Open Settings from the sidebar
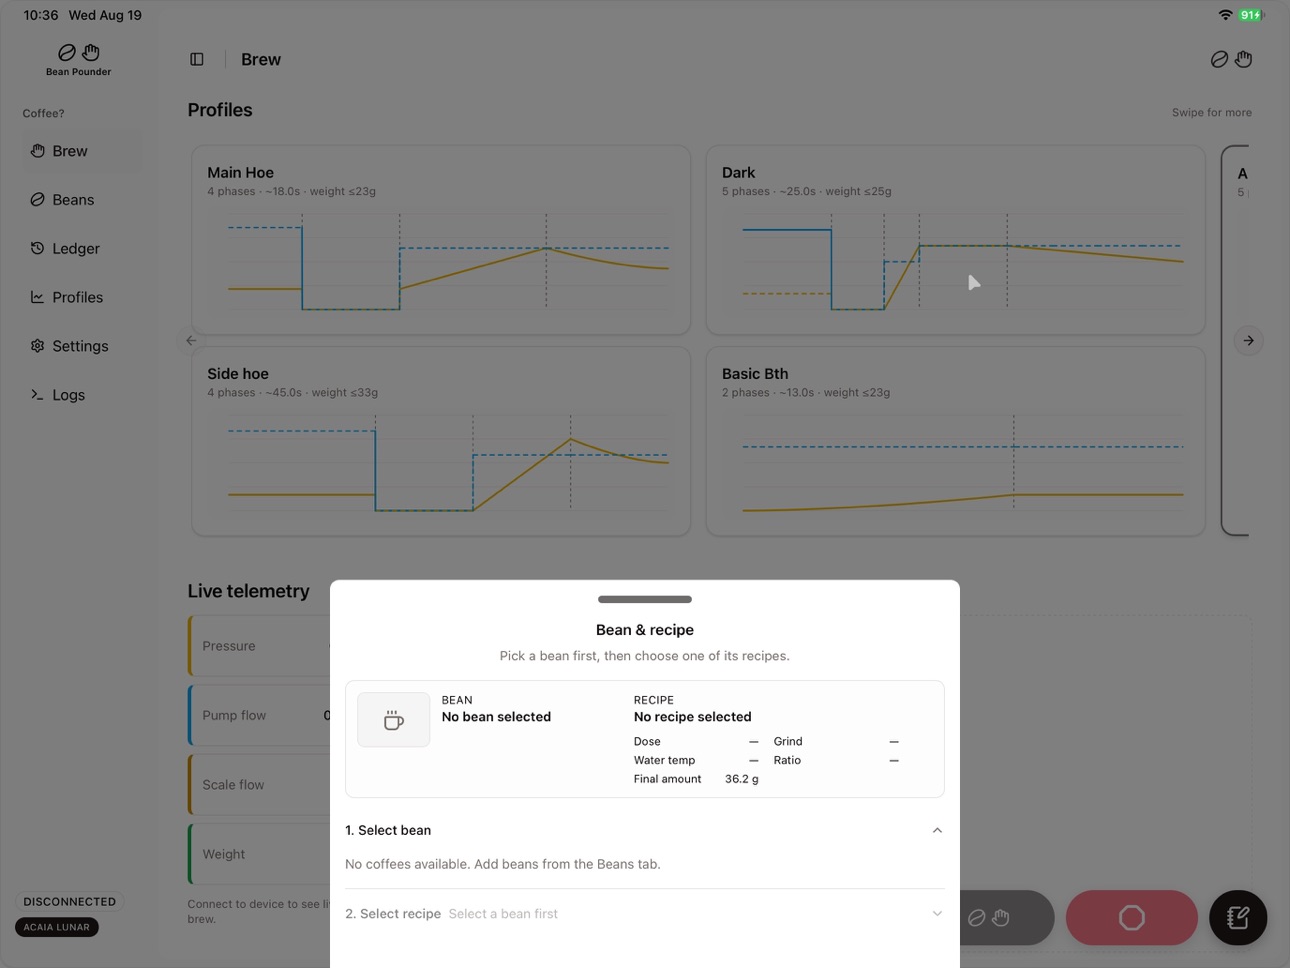This screenshot has height=968, width=1290. (82, 346)
